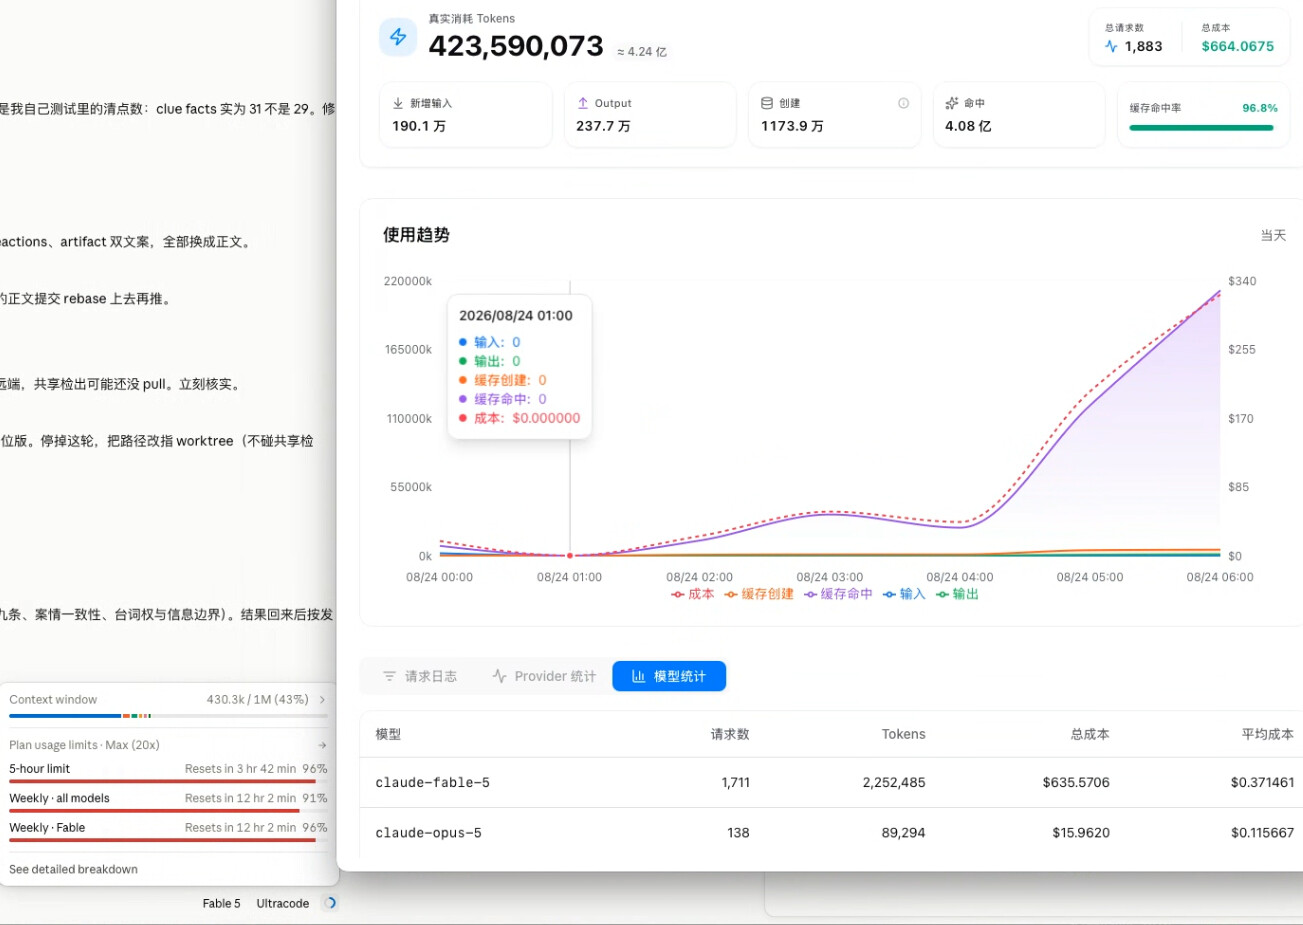Click the 平均成本 column header

(x=1268, y=734)
